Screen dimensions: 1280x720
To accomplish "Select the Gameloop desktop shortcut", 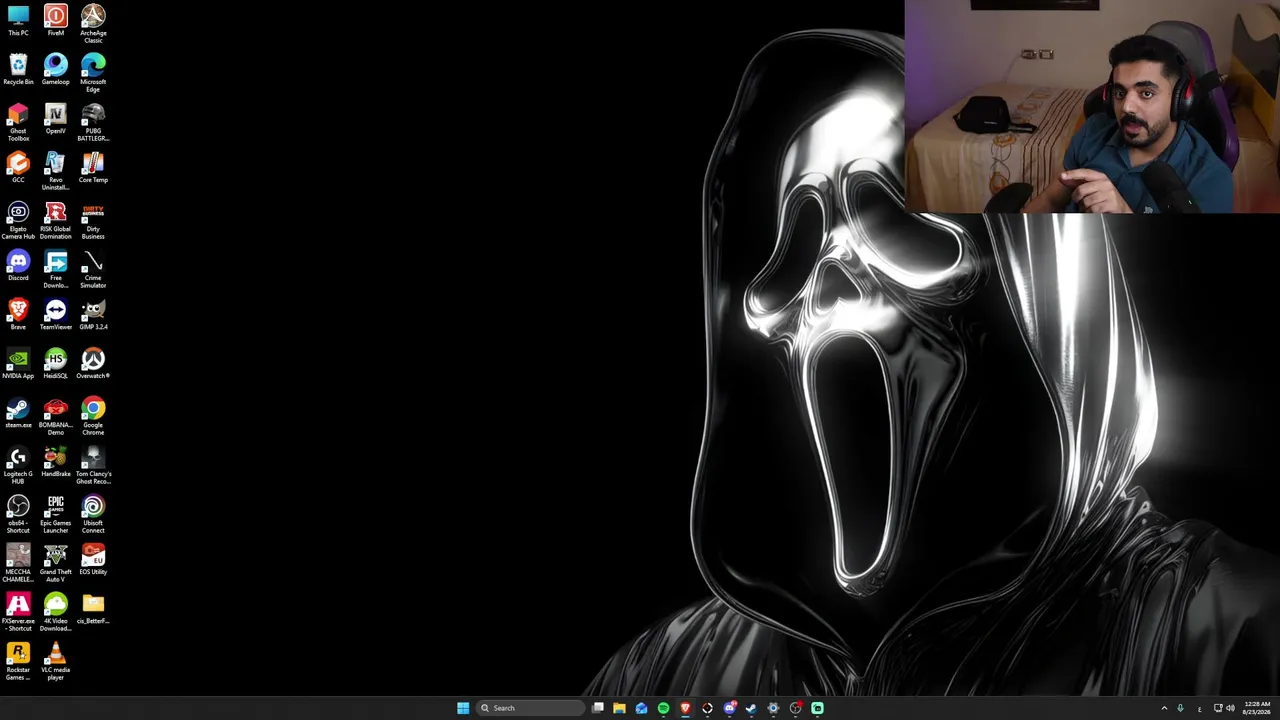I will [x=55, y=70].
